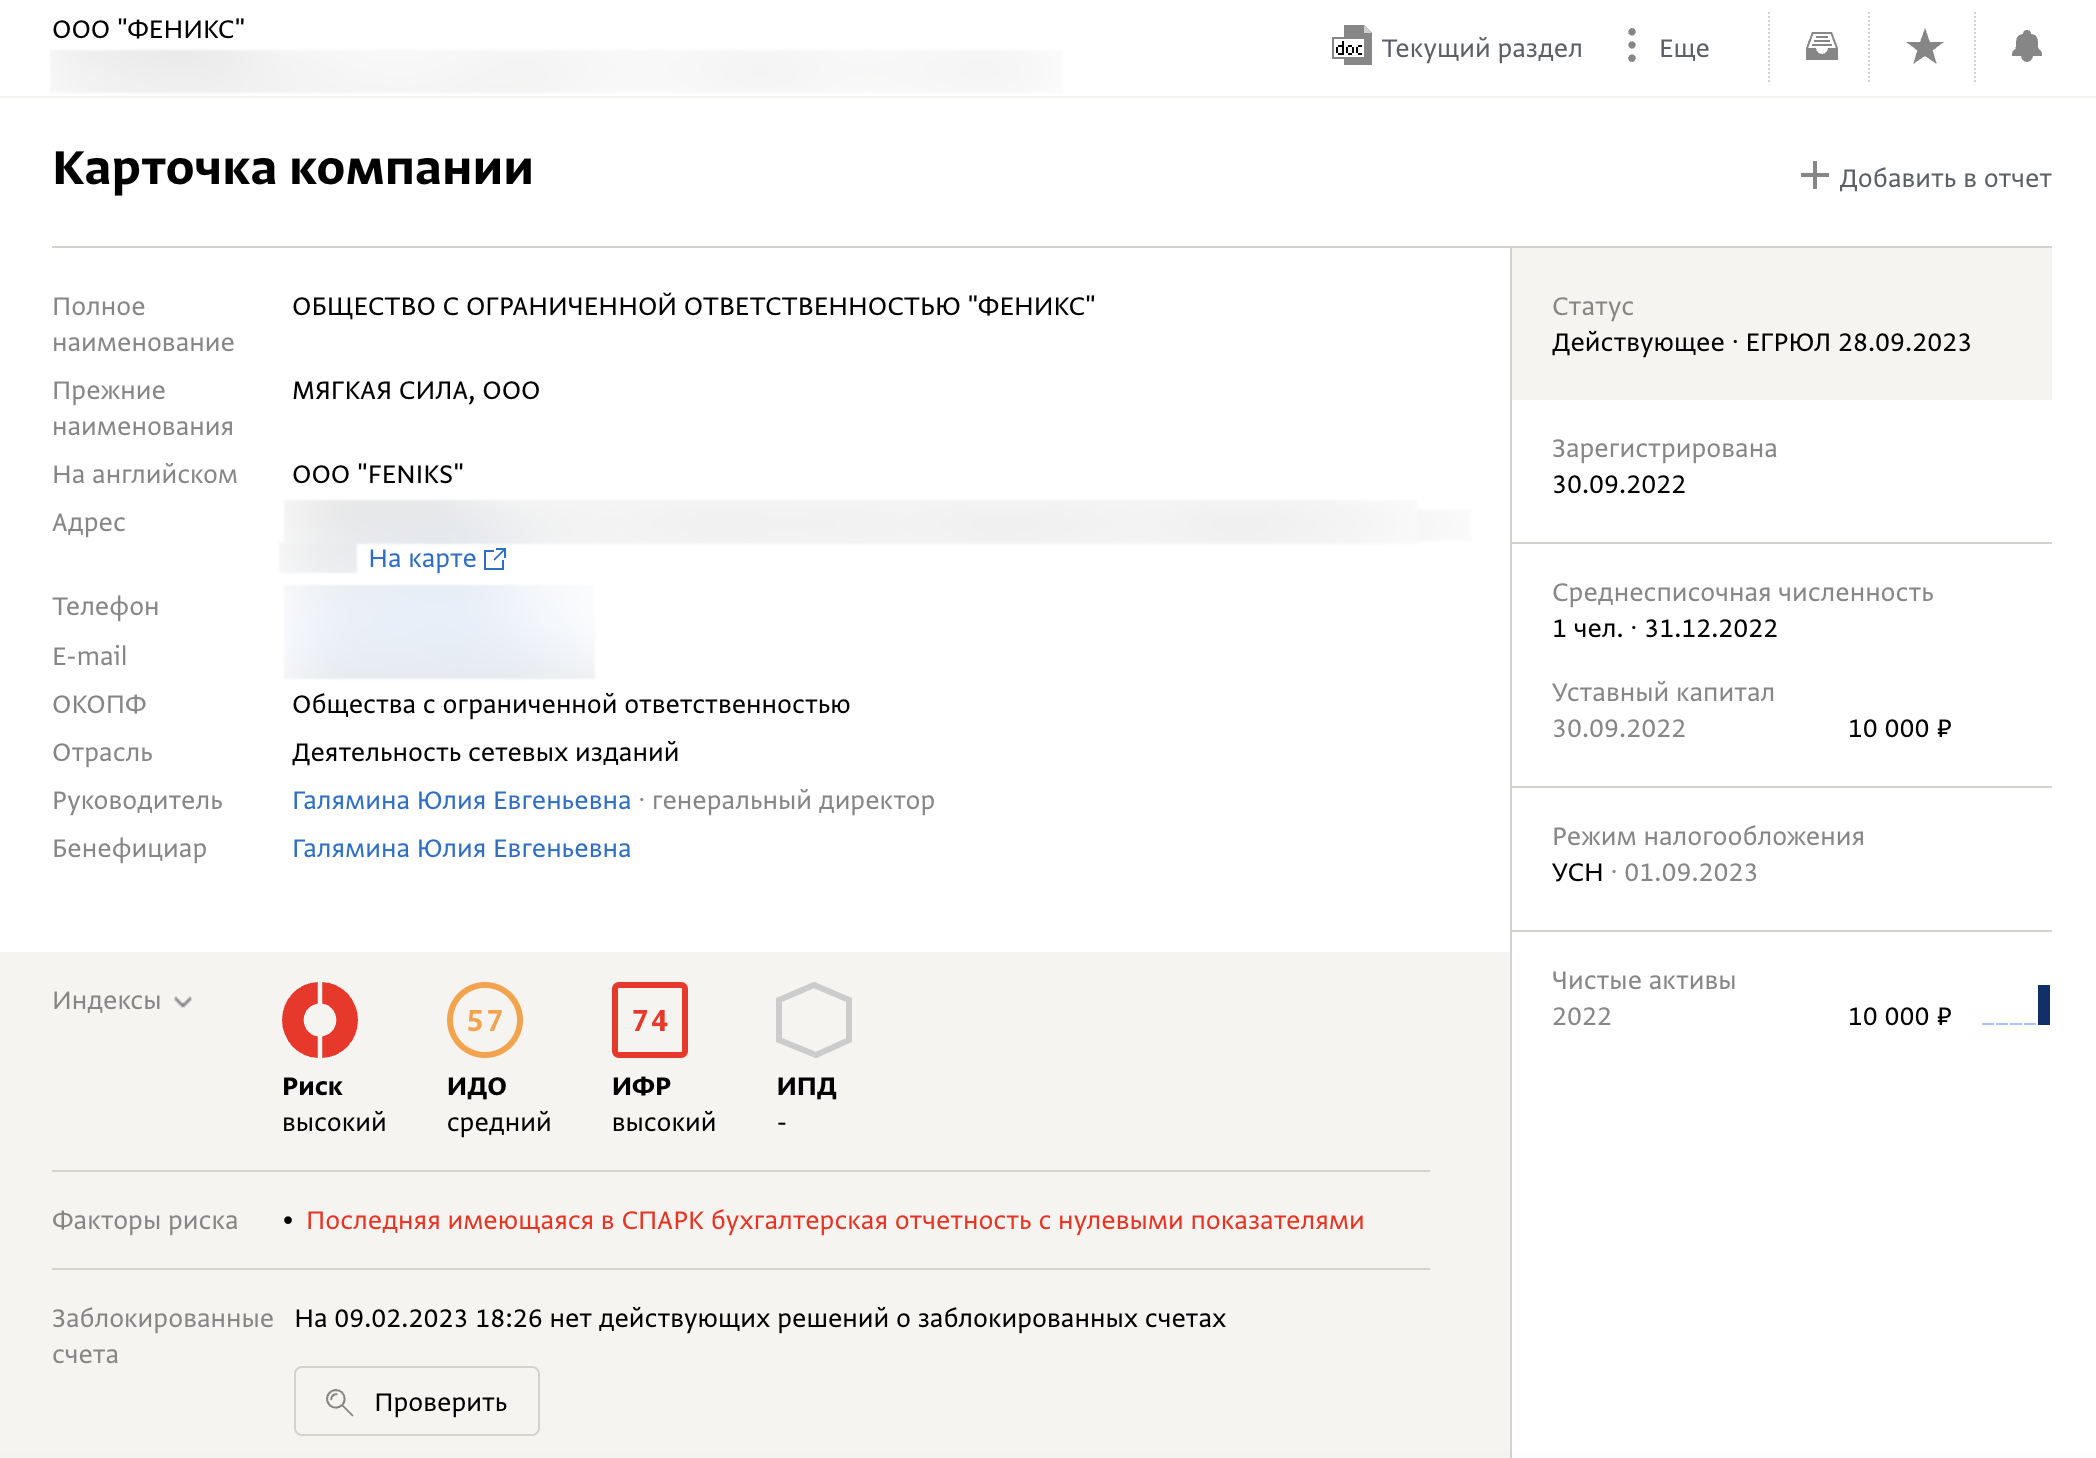Open the На карте map link

coord(422,558)
